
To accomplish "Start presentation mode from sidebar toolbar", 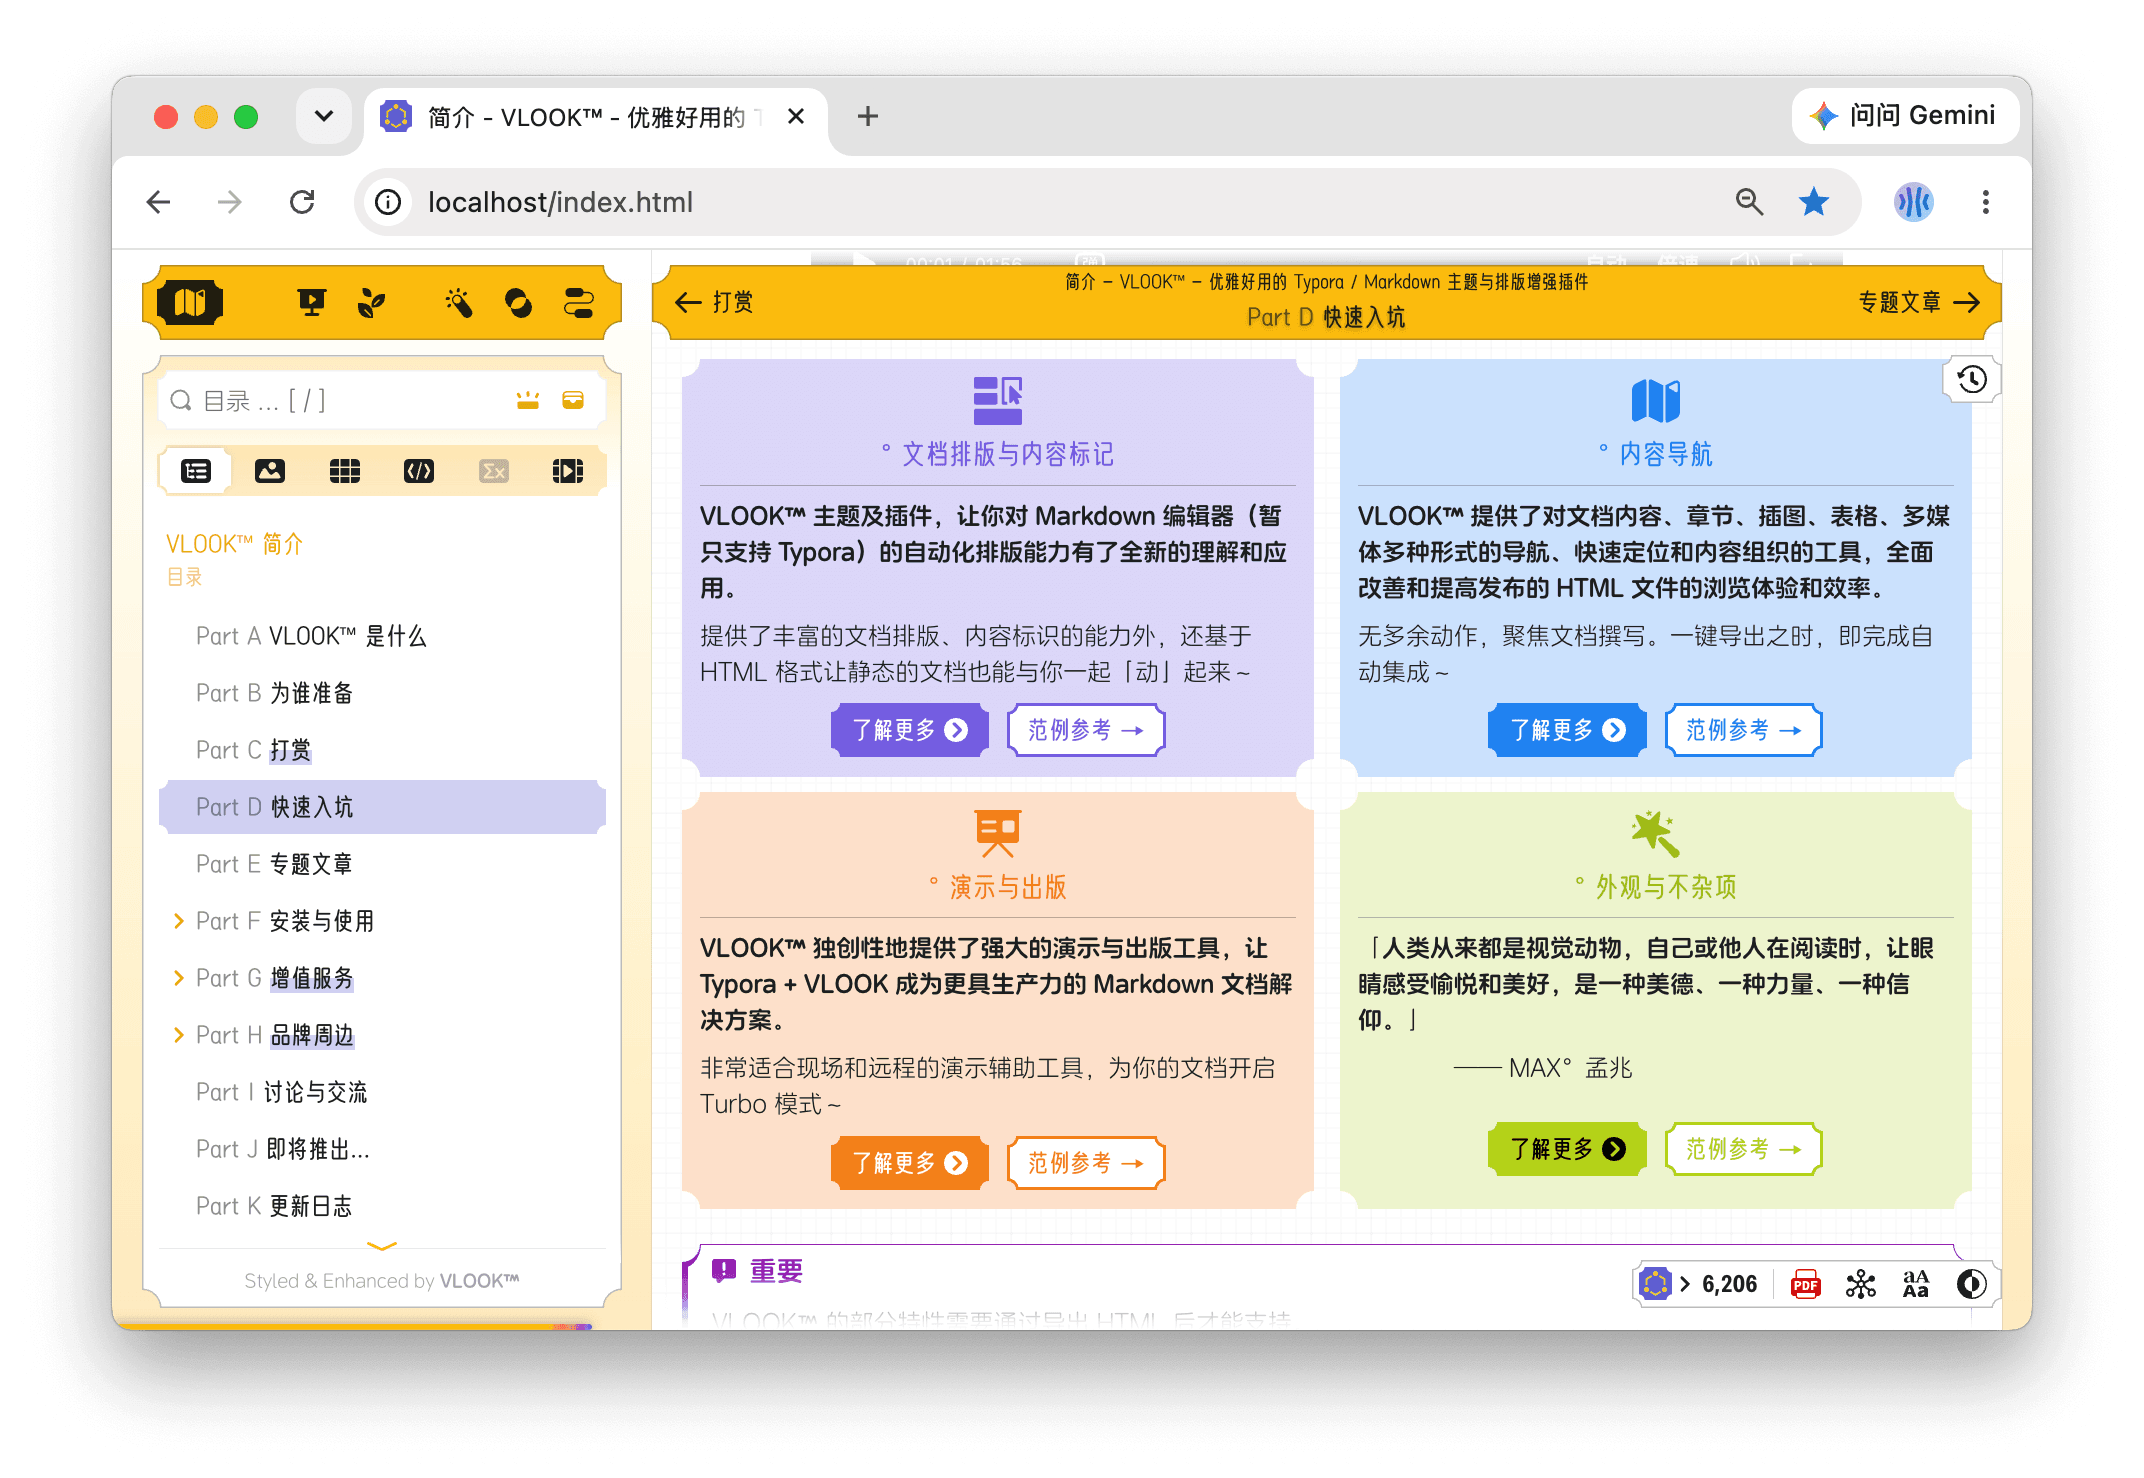I will 312,302.
